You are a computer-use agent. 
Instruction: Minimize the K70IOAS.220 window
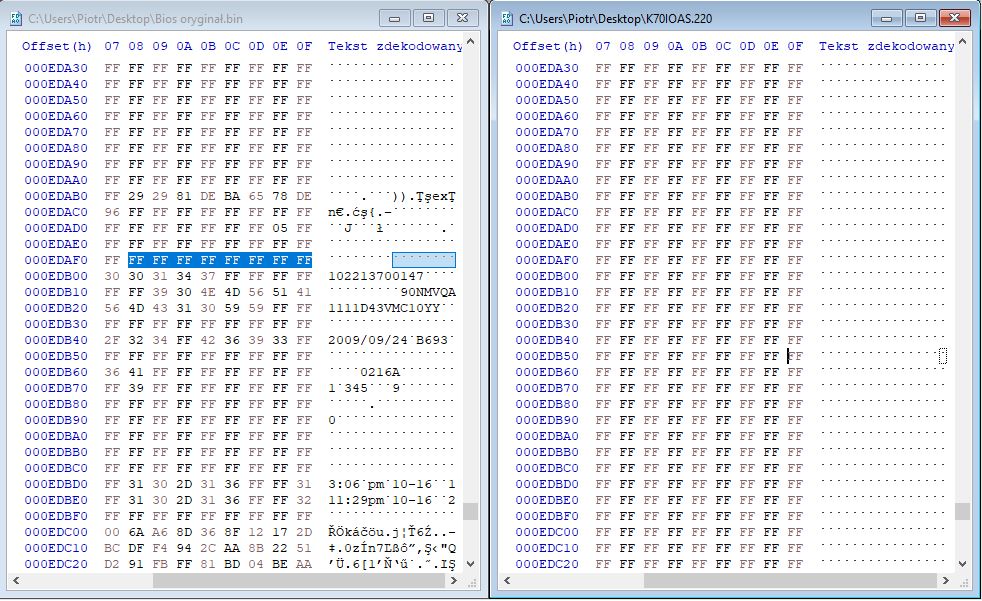click(x=886, y=18)
